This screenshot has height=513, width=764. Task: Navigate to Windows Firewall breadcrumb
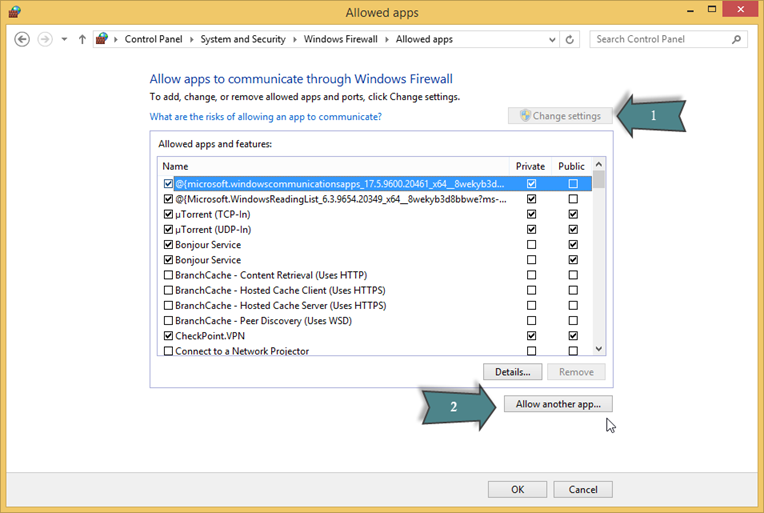coord(341,39)
